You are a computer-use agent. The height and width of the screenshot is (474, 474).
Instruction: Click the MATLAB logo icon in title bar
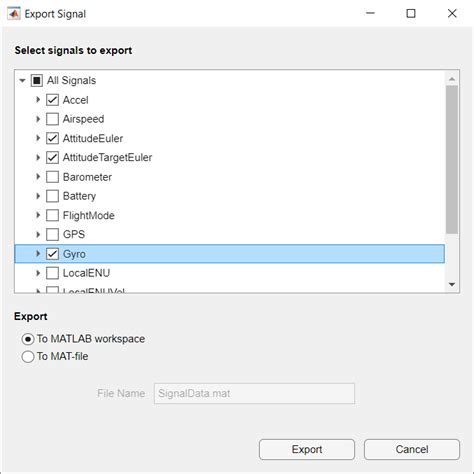pyautogui.click(x=14, y=14)
